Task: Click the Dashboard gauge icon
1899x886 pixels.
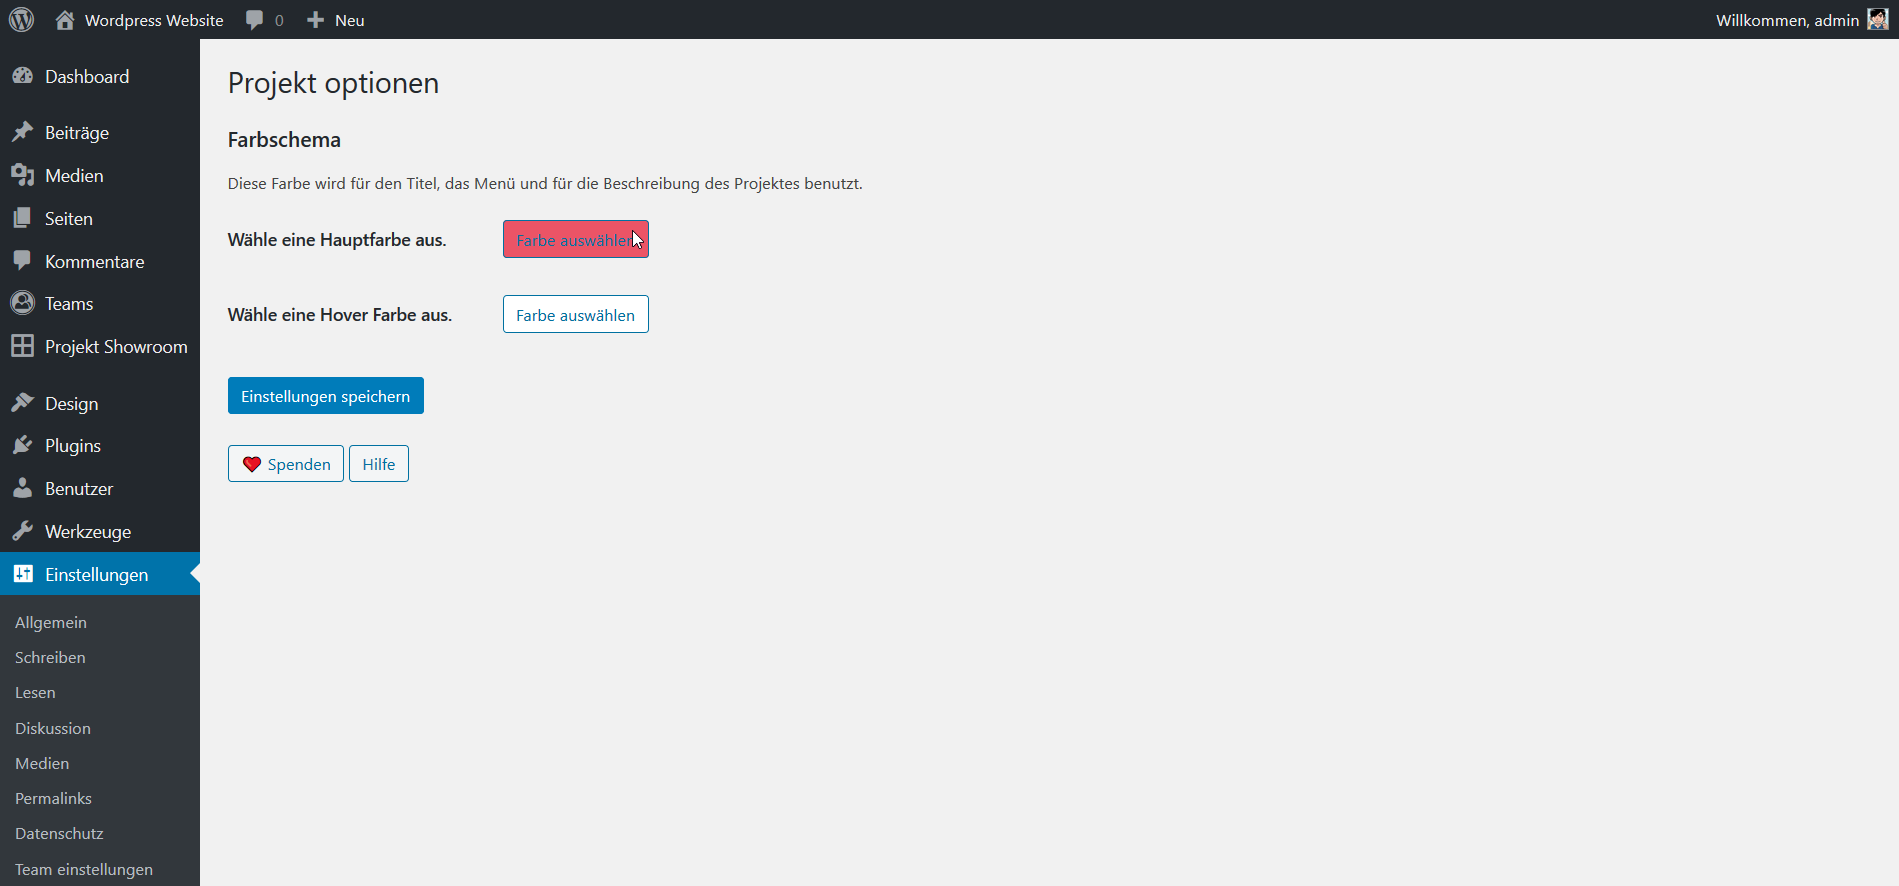Action: (x=22, y=76)
